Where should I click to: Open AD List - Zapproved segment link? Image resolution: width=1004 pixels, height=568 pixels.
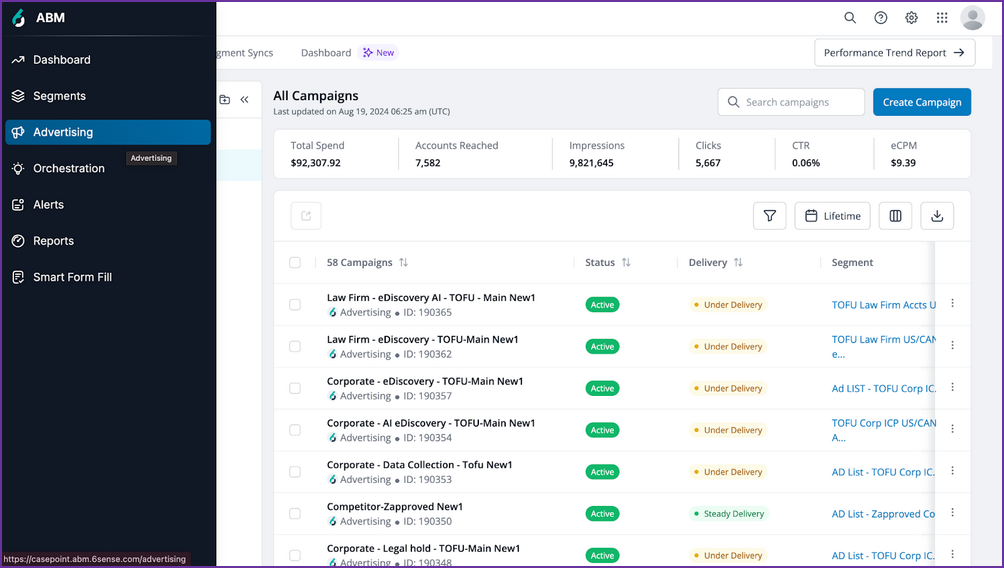click(883, 514)
